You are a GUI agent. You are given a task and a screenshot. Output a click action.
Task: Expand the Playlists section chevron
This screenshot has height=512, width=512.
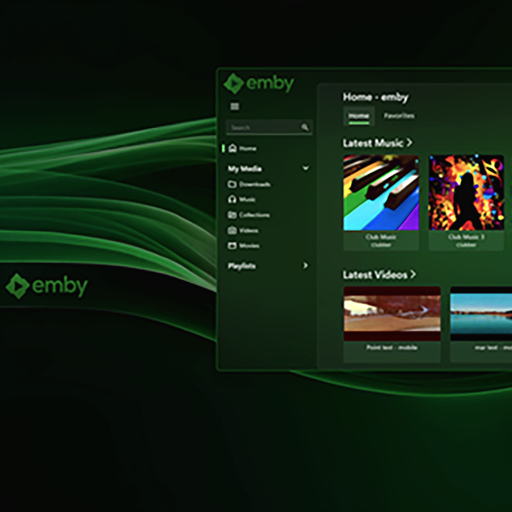tap(305, 265)
